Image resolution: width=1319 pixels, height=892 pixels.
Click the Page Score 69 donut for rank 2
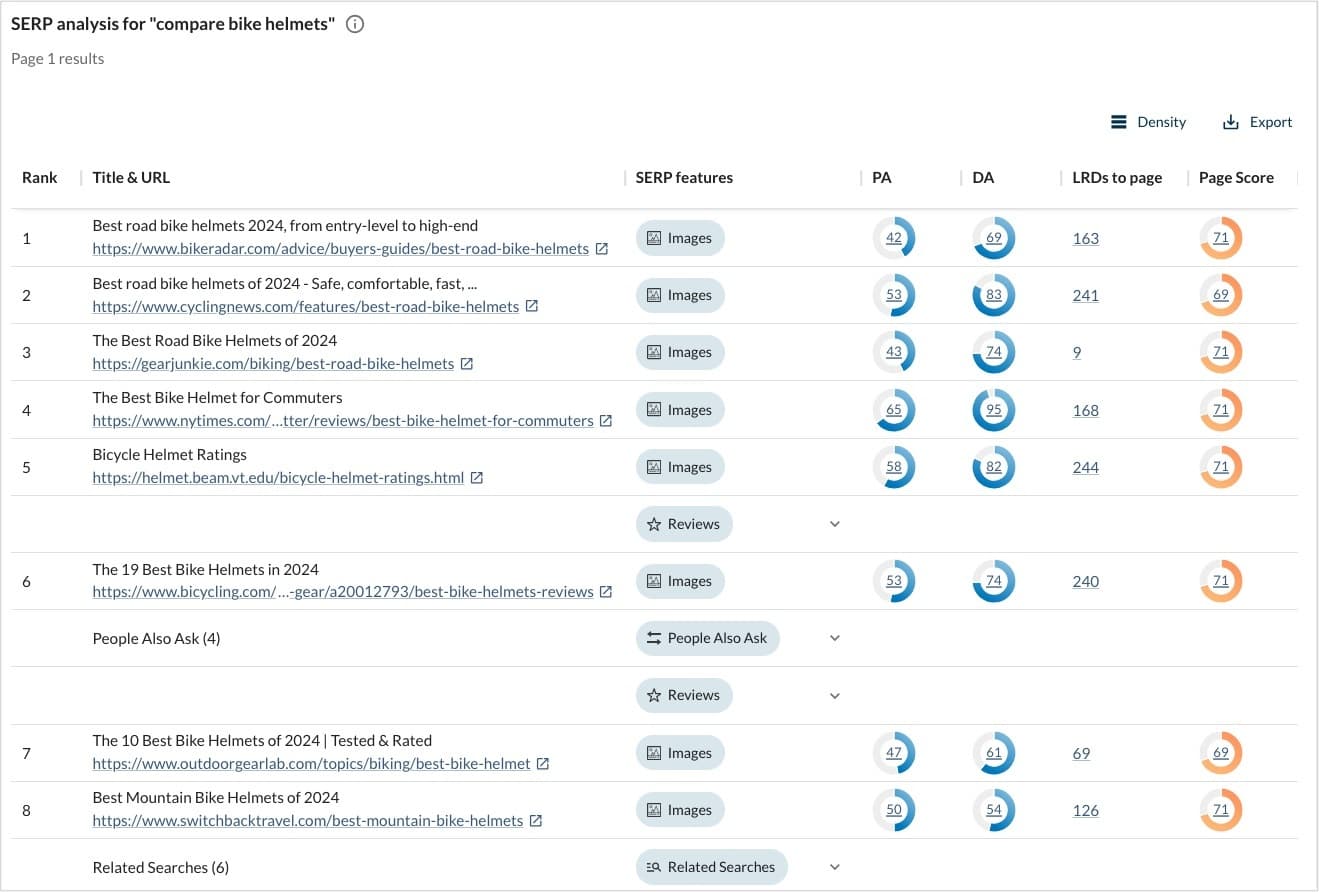pos(1220,296)
